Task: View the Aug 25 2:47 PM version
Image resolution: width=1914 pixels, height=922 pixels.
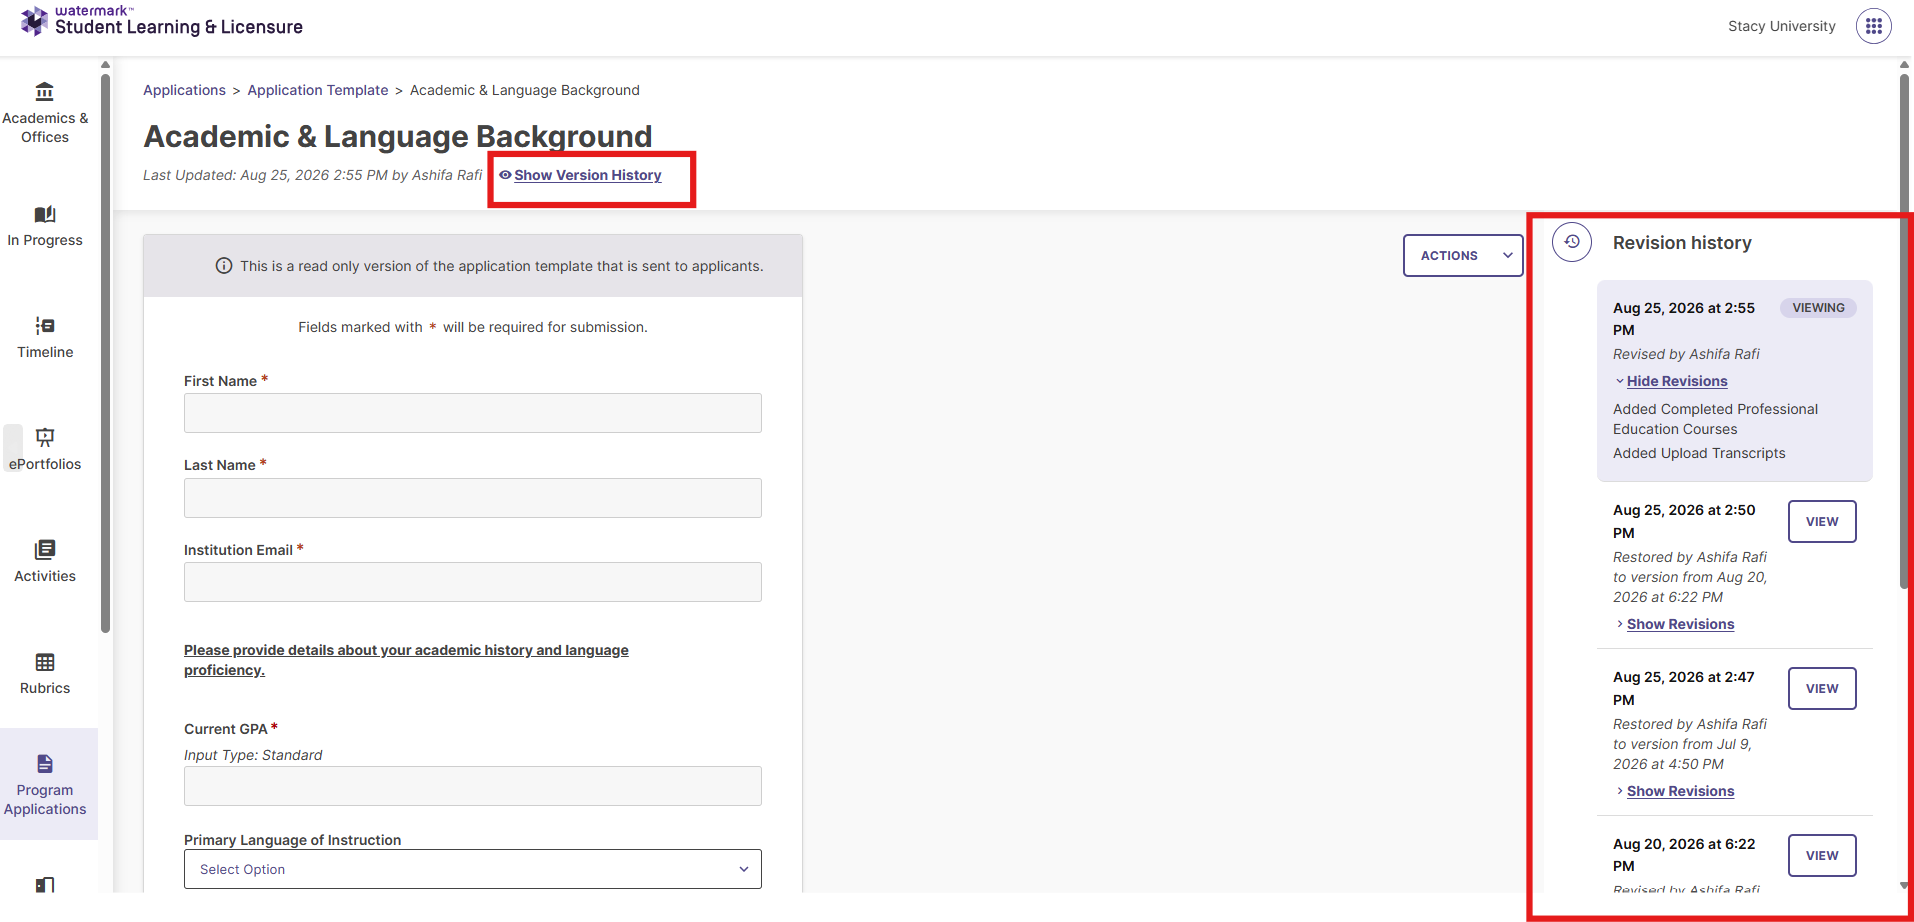Action: [1822, 688]
